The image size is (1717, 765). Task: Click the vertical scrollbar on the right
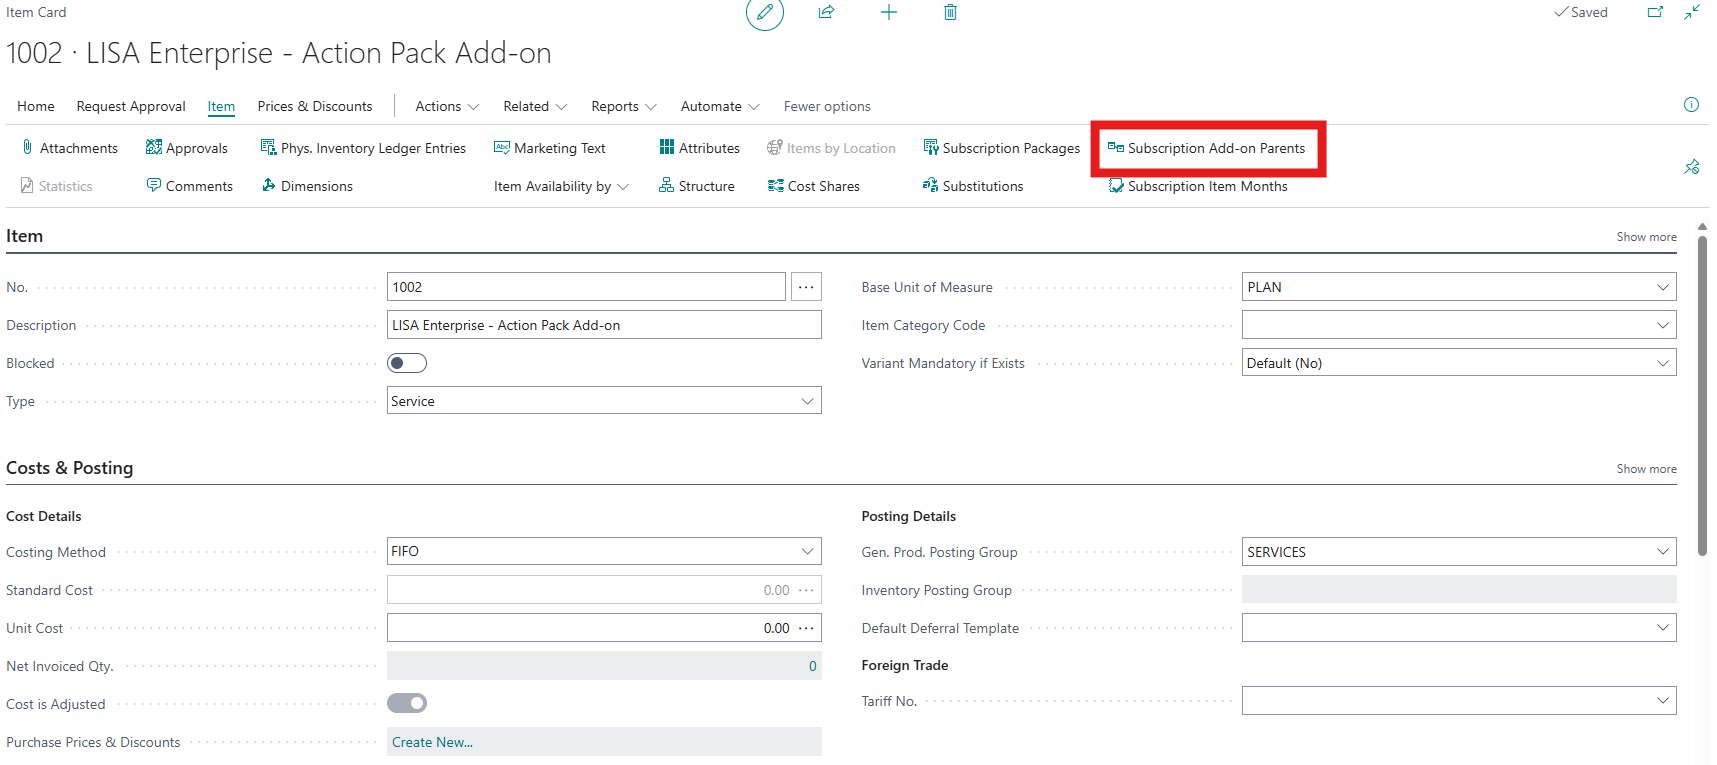click(1702, 390)
